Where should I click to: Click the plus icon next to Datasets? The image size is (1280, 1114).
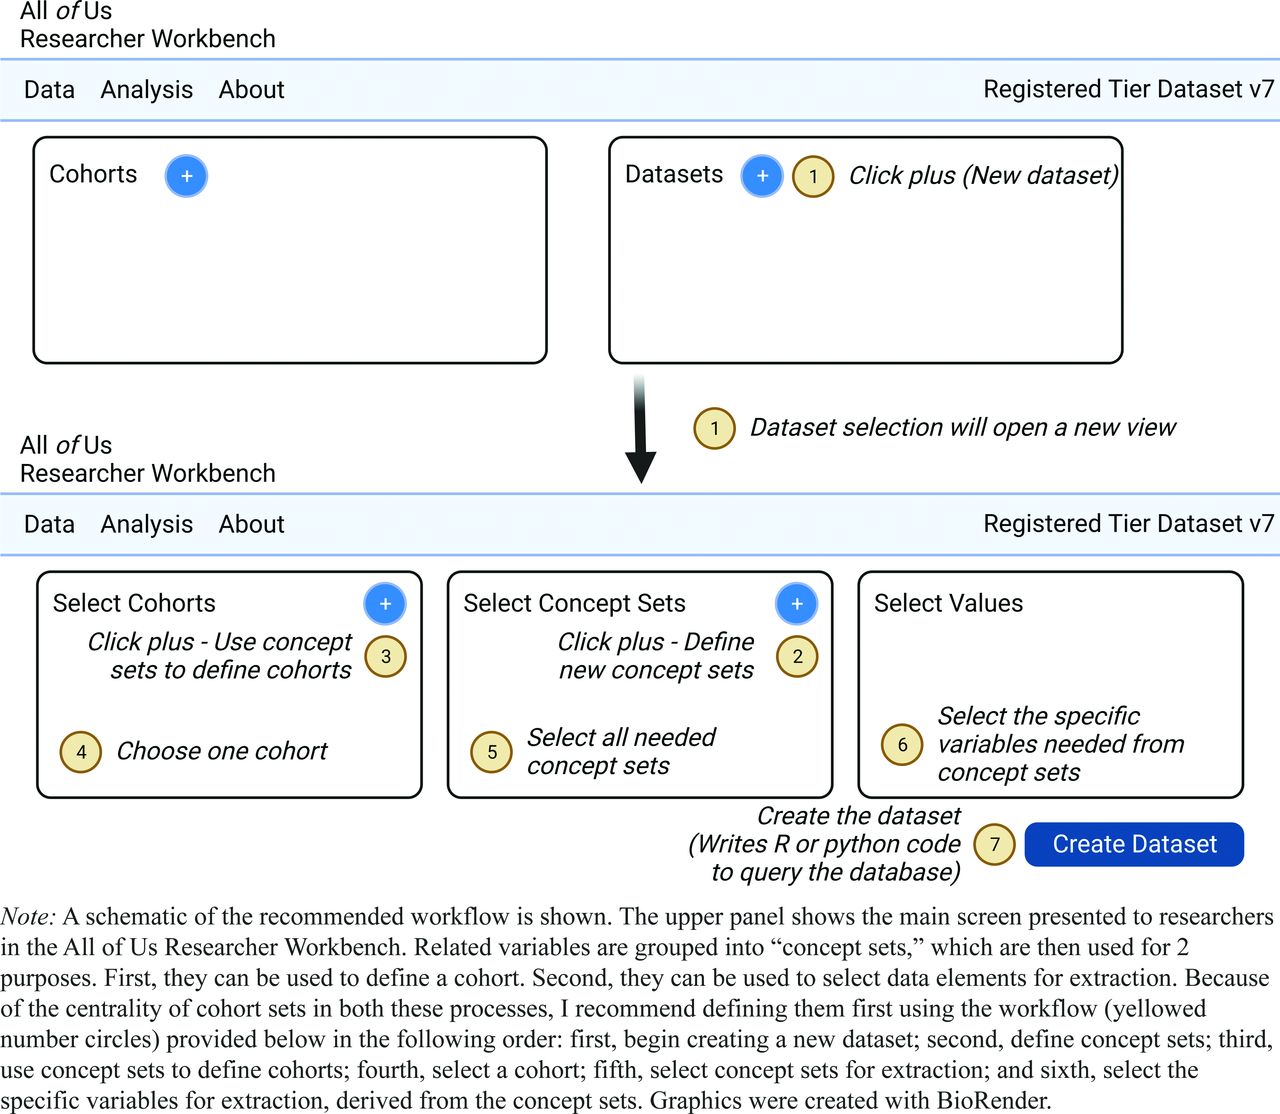[x=762, y=176]
